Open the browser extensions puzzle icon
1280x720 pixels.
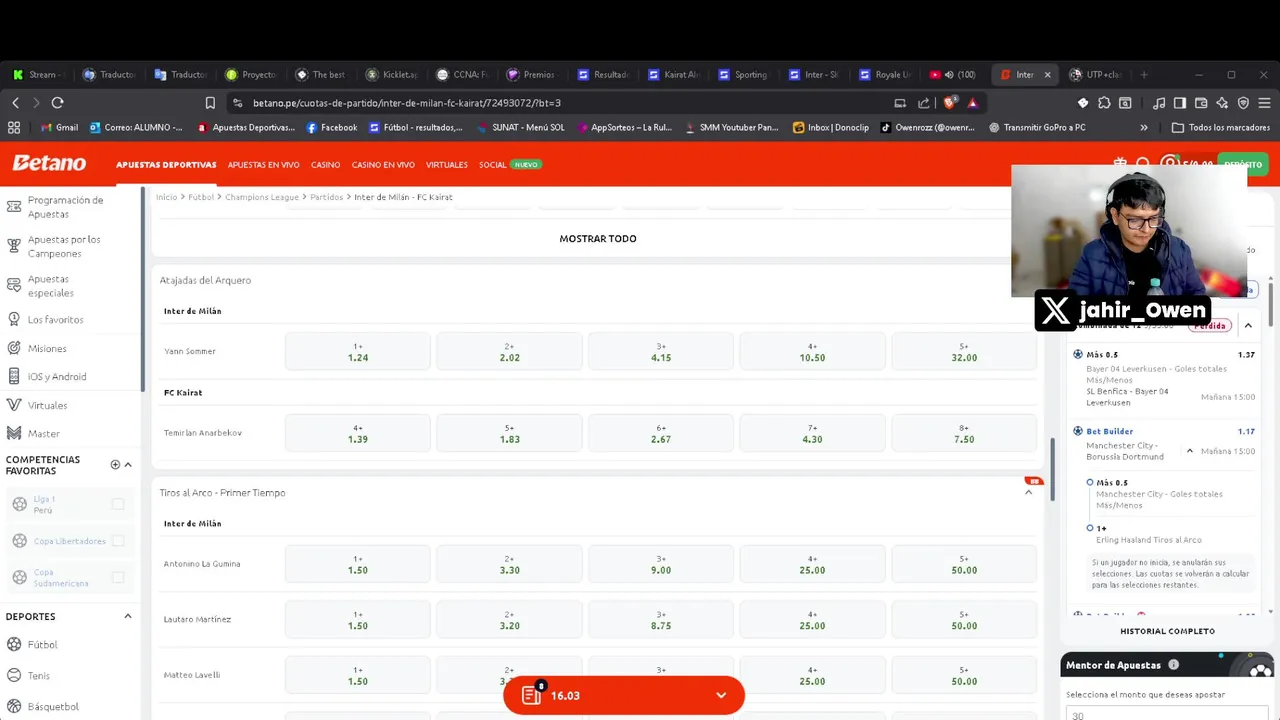coord(1104,102)
